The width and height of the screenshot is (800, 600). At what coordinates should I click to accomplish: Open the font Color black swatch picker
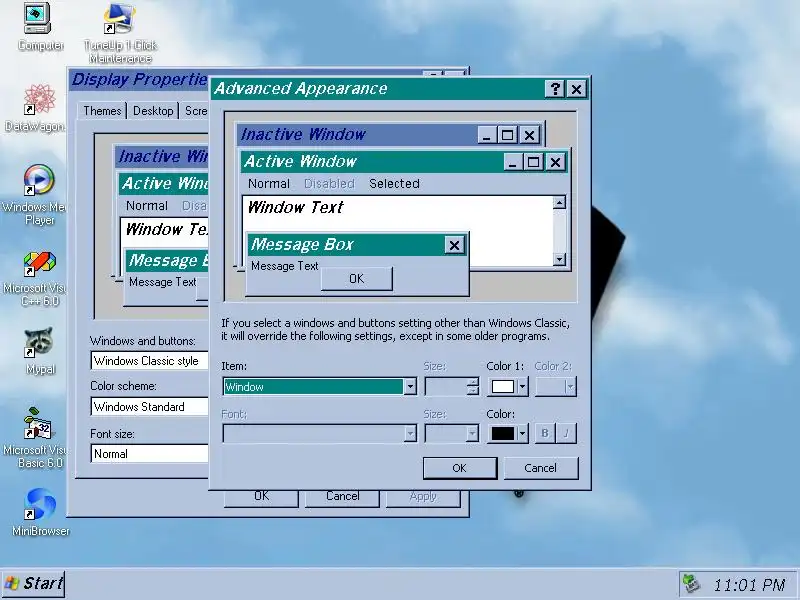coord(507,434)
